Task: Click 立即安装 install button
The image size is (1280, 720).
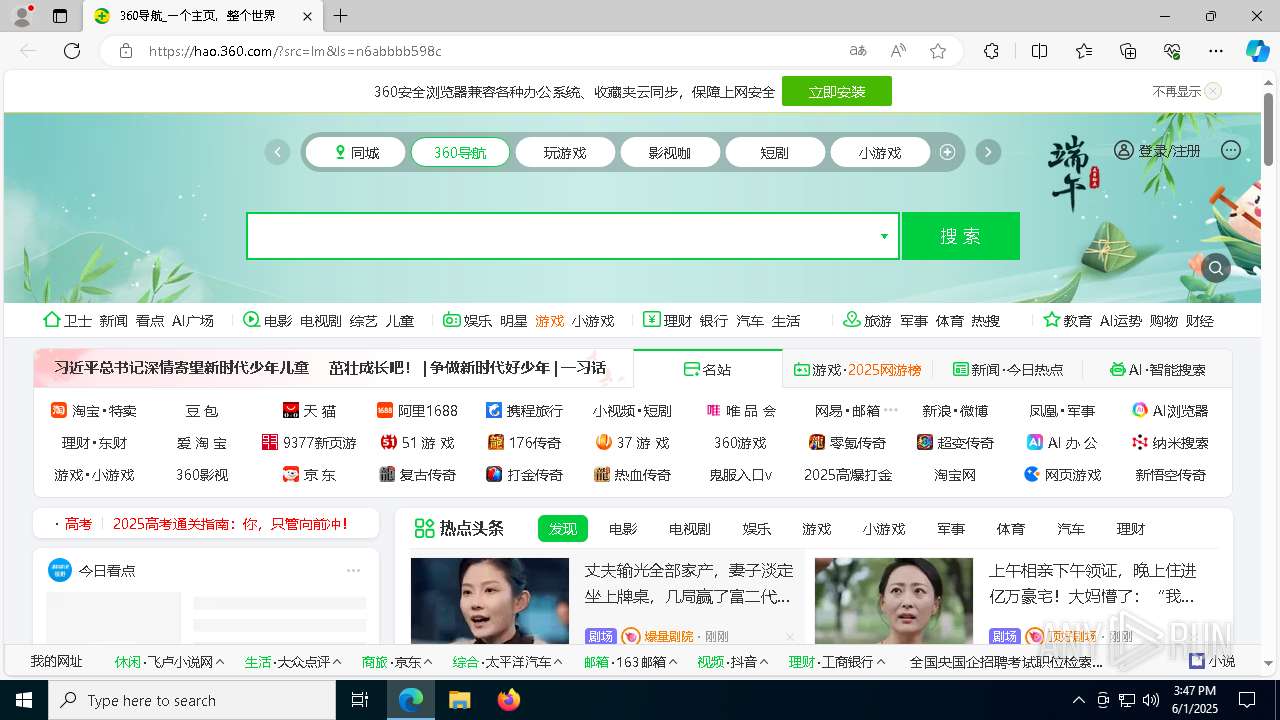Action: [x=837, y=91]
